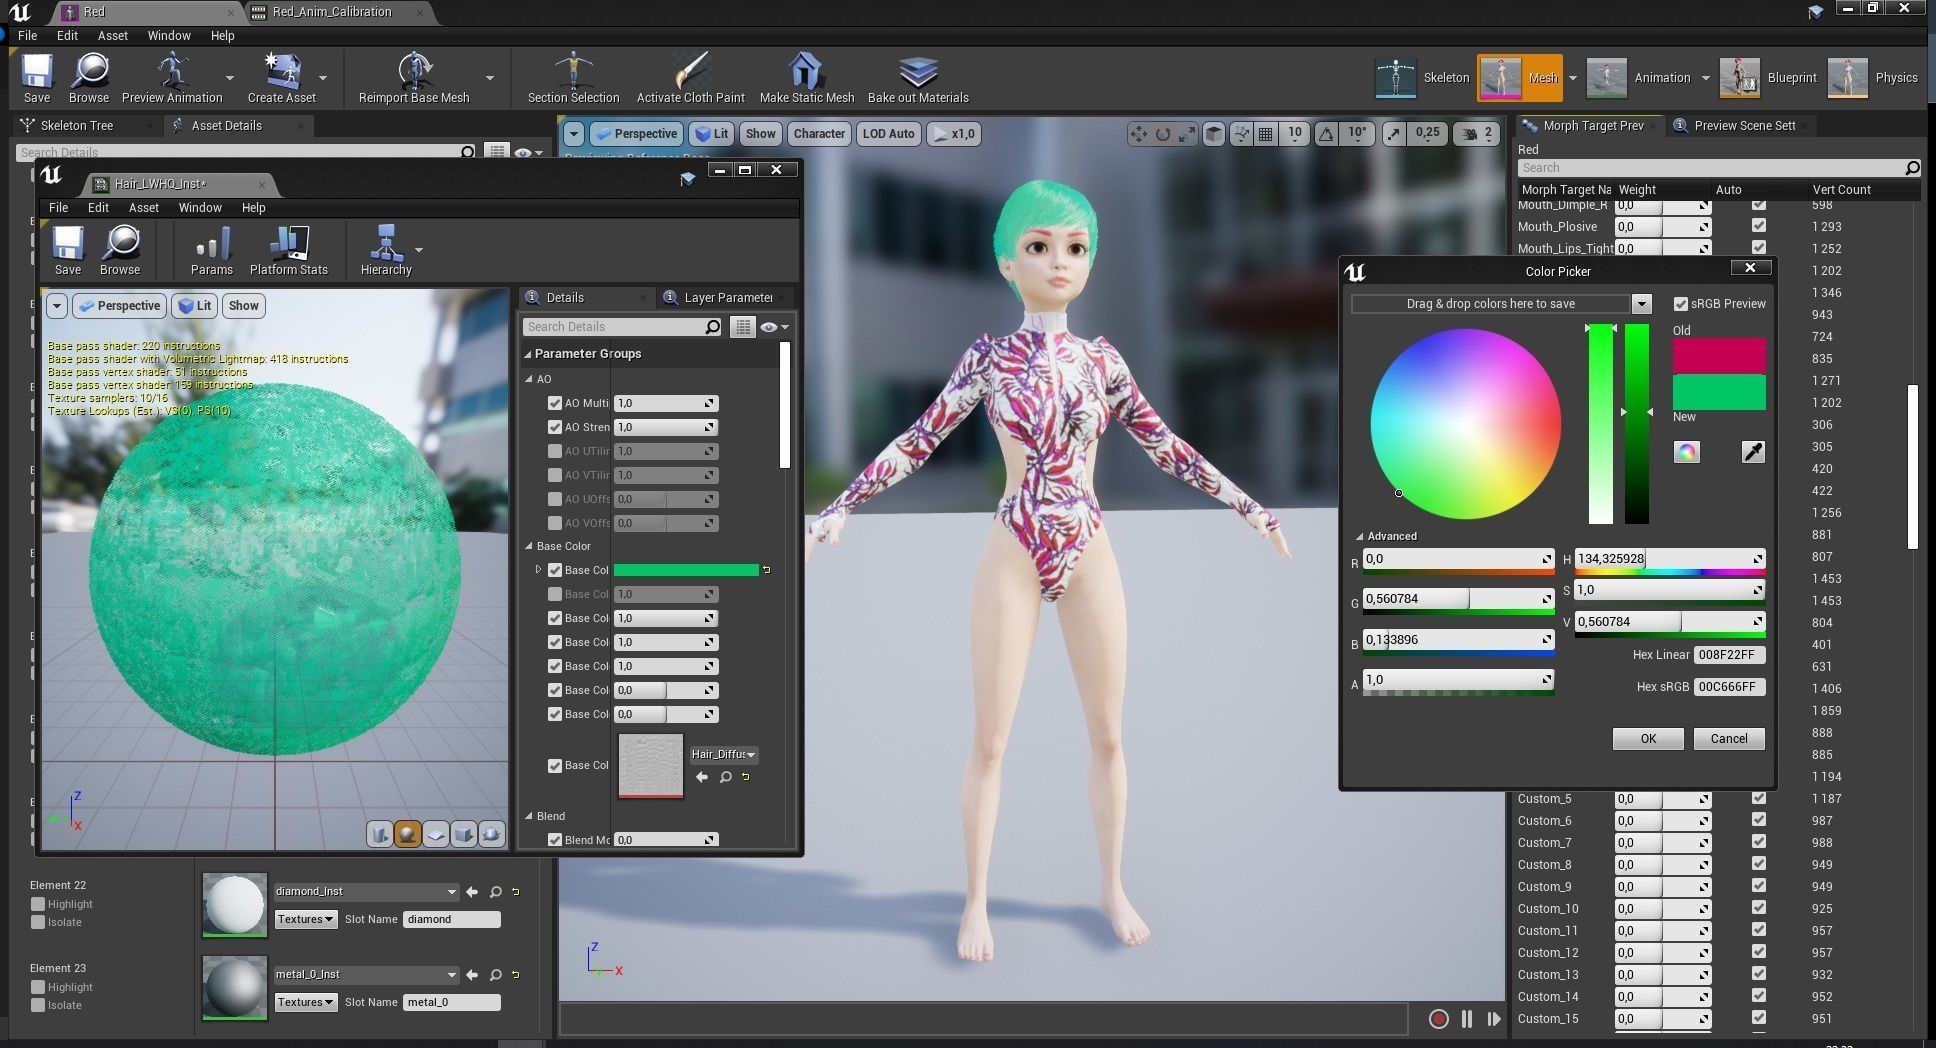Switch to Animation editor mode
The height and width of the screenshot is (1048, 1936).
(1638, 78)
